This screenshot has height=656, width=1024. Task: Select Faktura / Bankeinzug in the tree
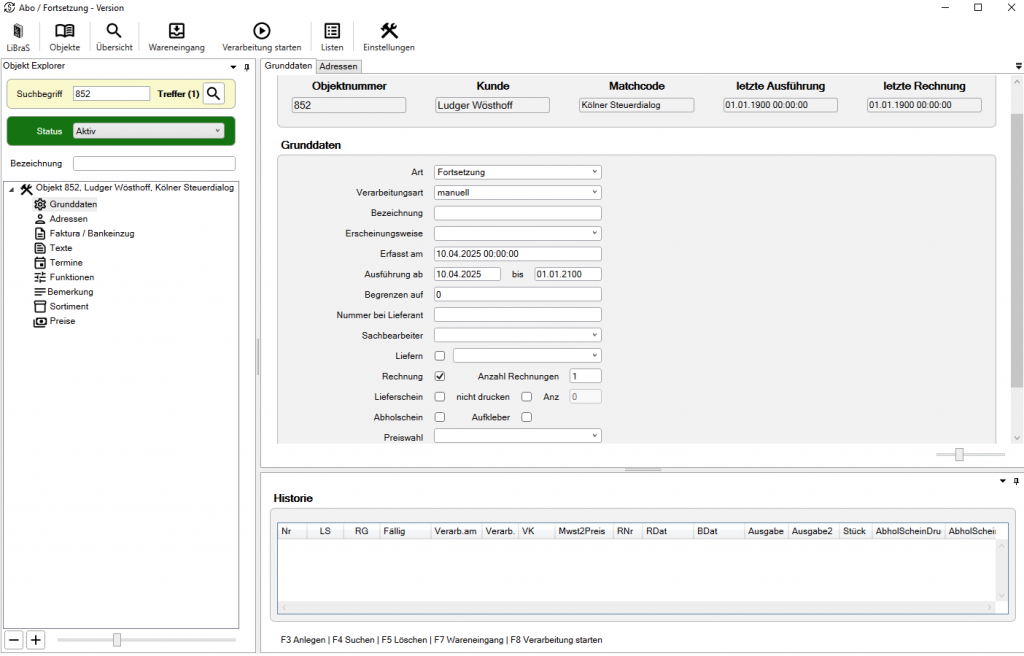91,233
